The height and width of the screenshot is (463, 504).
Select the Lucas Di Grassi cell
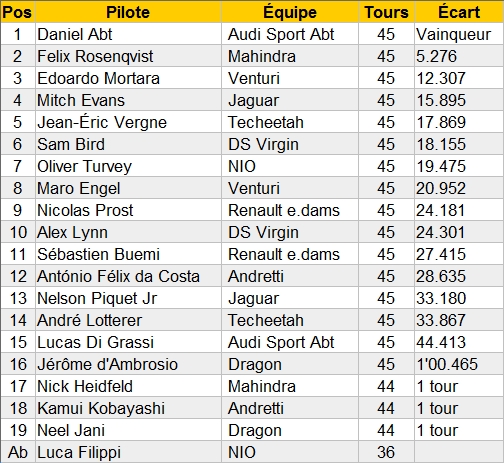point(128,342)
